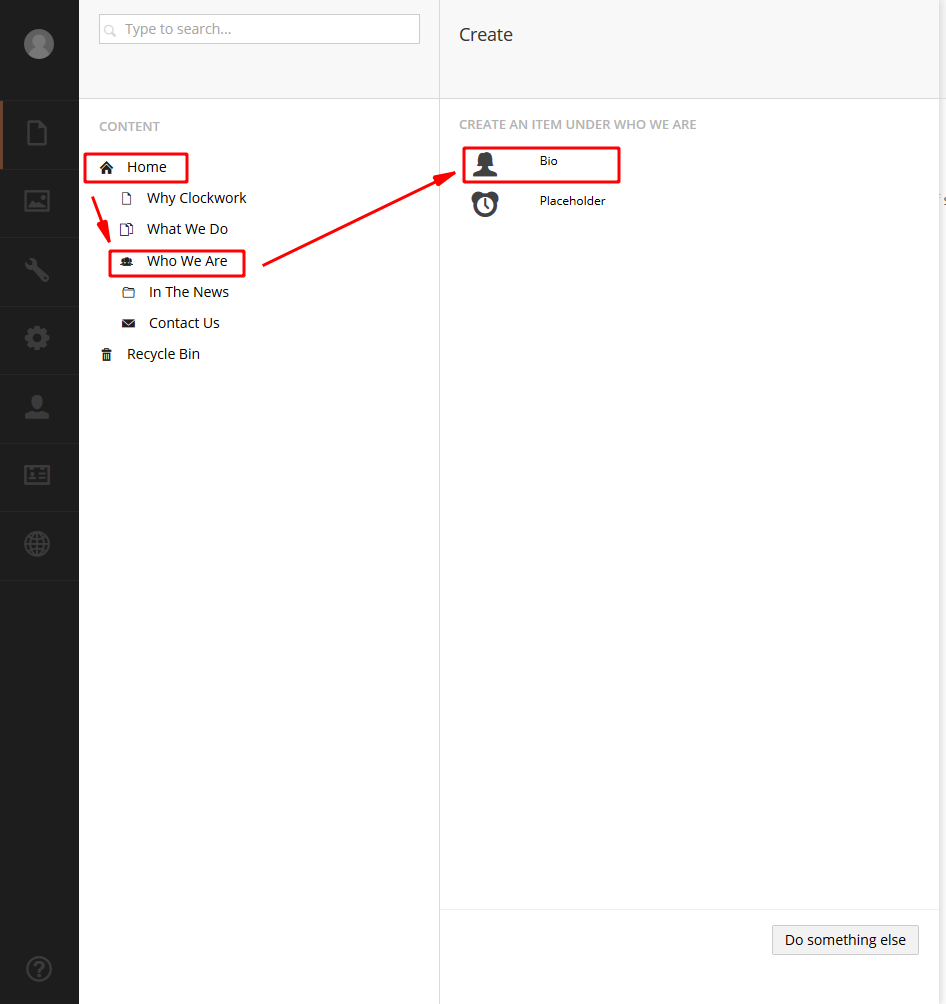The height and width of the screenshot is (1004, 946).
Task: Open Translation globe icon in sidebar
Action: (38, 544)
